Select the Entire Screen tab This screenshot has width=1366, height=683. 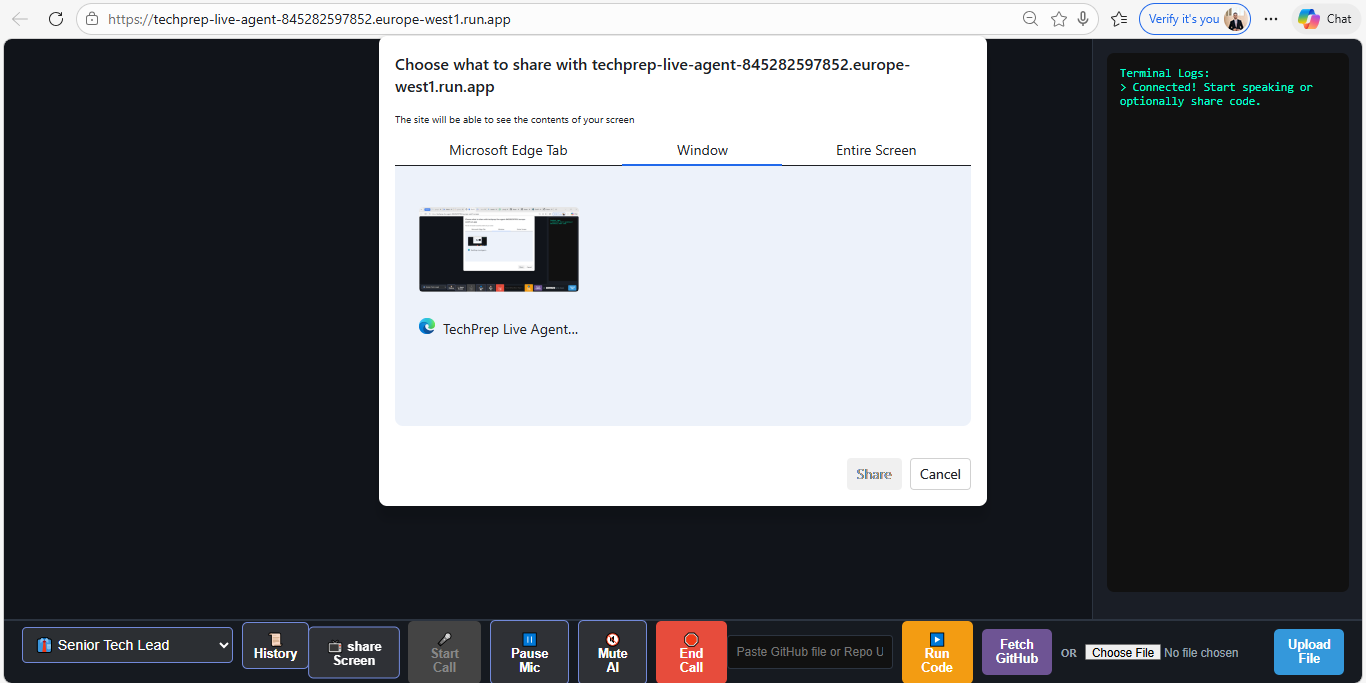(876, 150)
